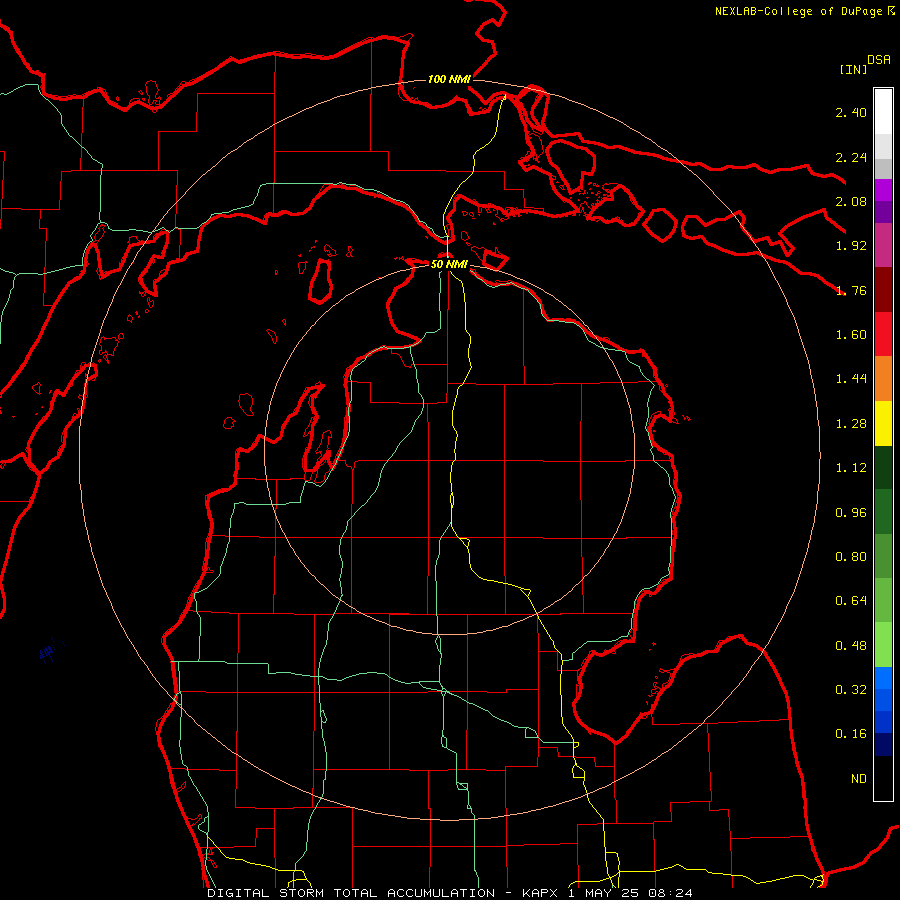Click the blue 0.32 legend swatch

(x=883, y=689)
